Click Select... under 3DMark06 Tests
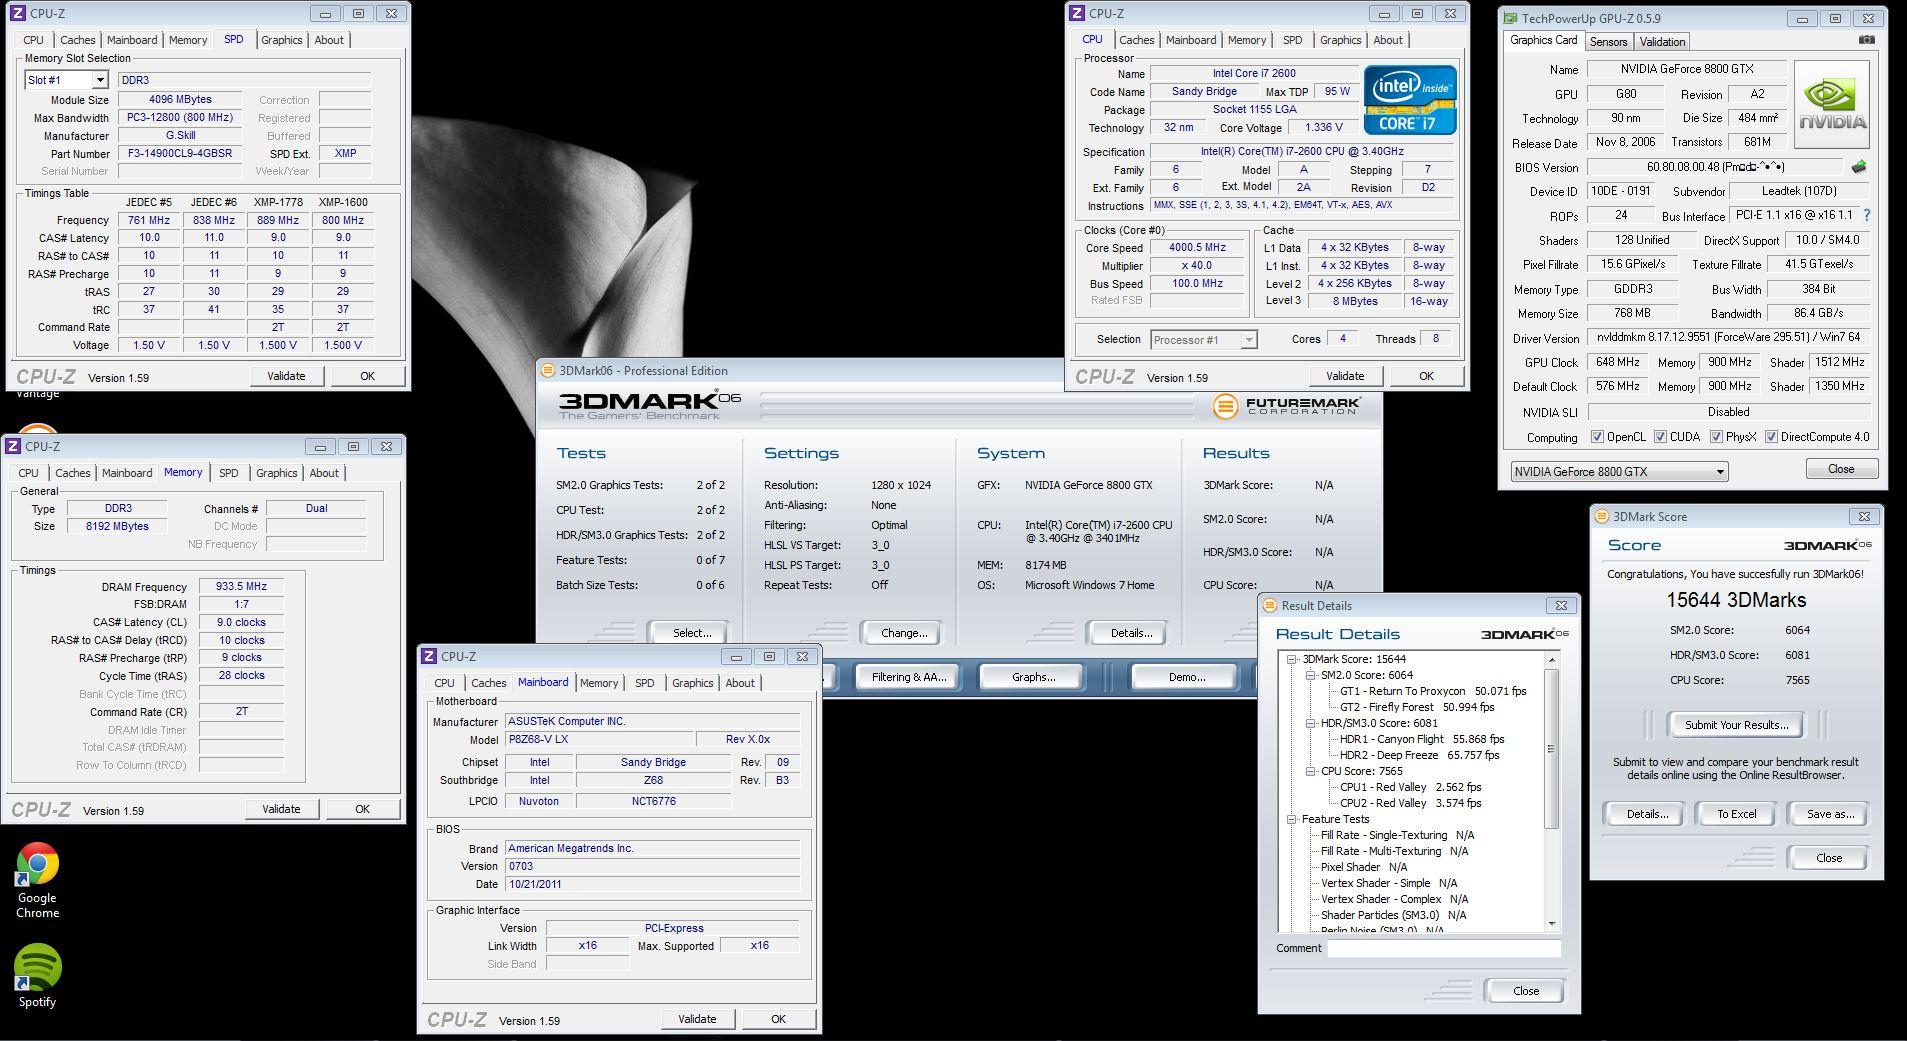Image resolution: width=1907 pixels, height=1041 pixels. coord(691,633)
